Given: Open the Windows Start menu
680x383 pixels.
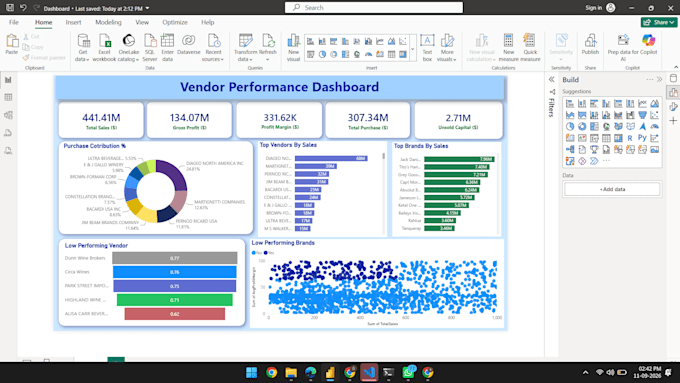Looking at the screenshot, I should point(251,373).
